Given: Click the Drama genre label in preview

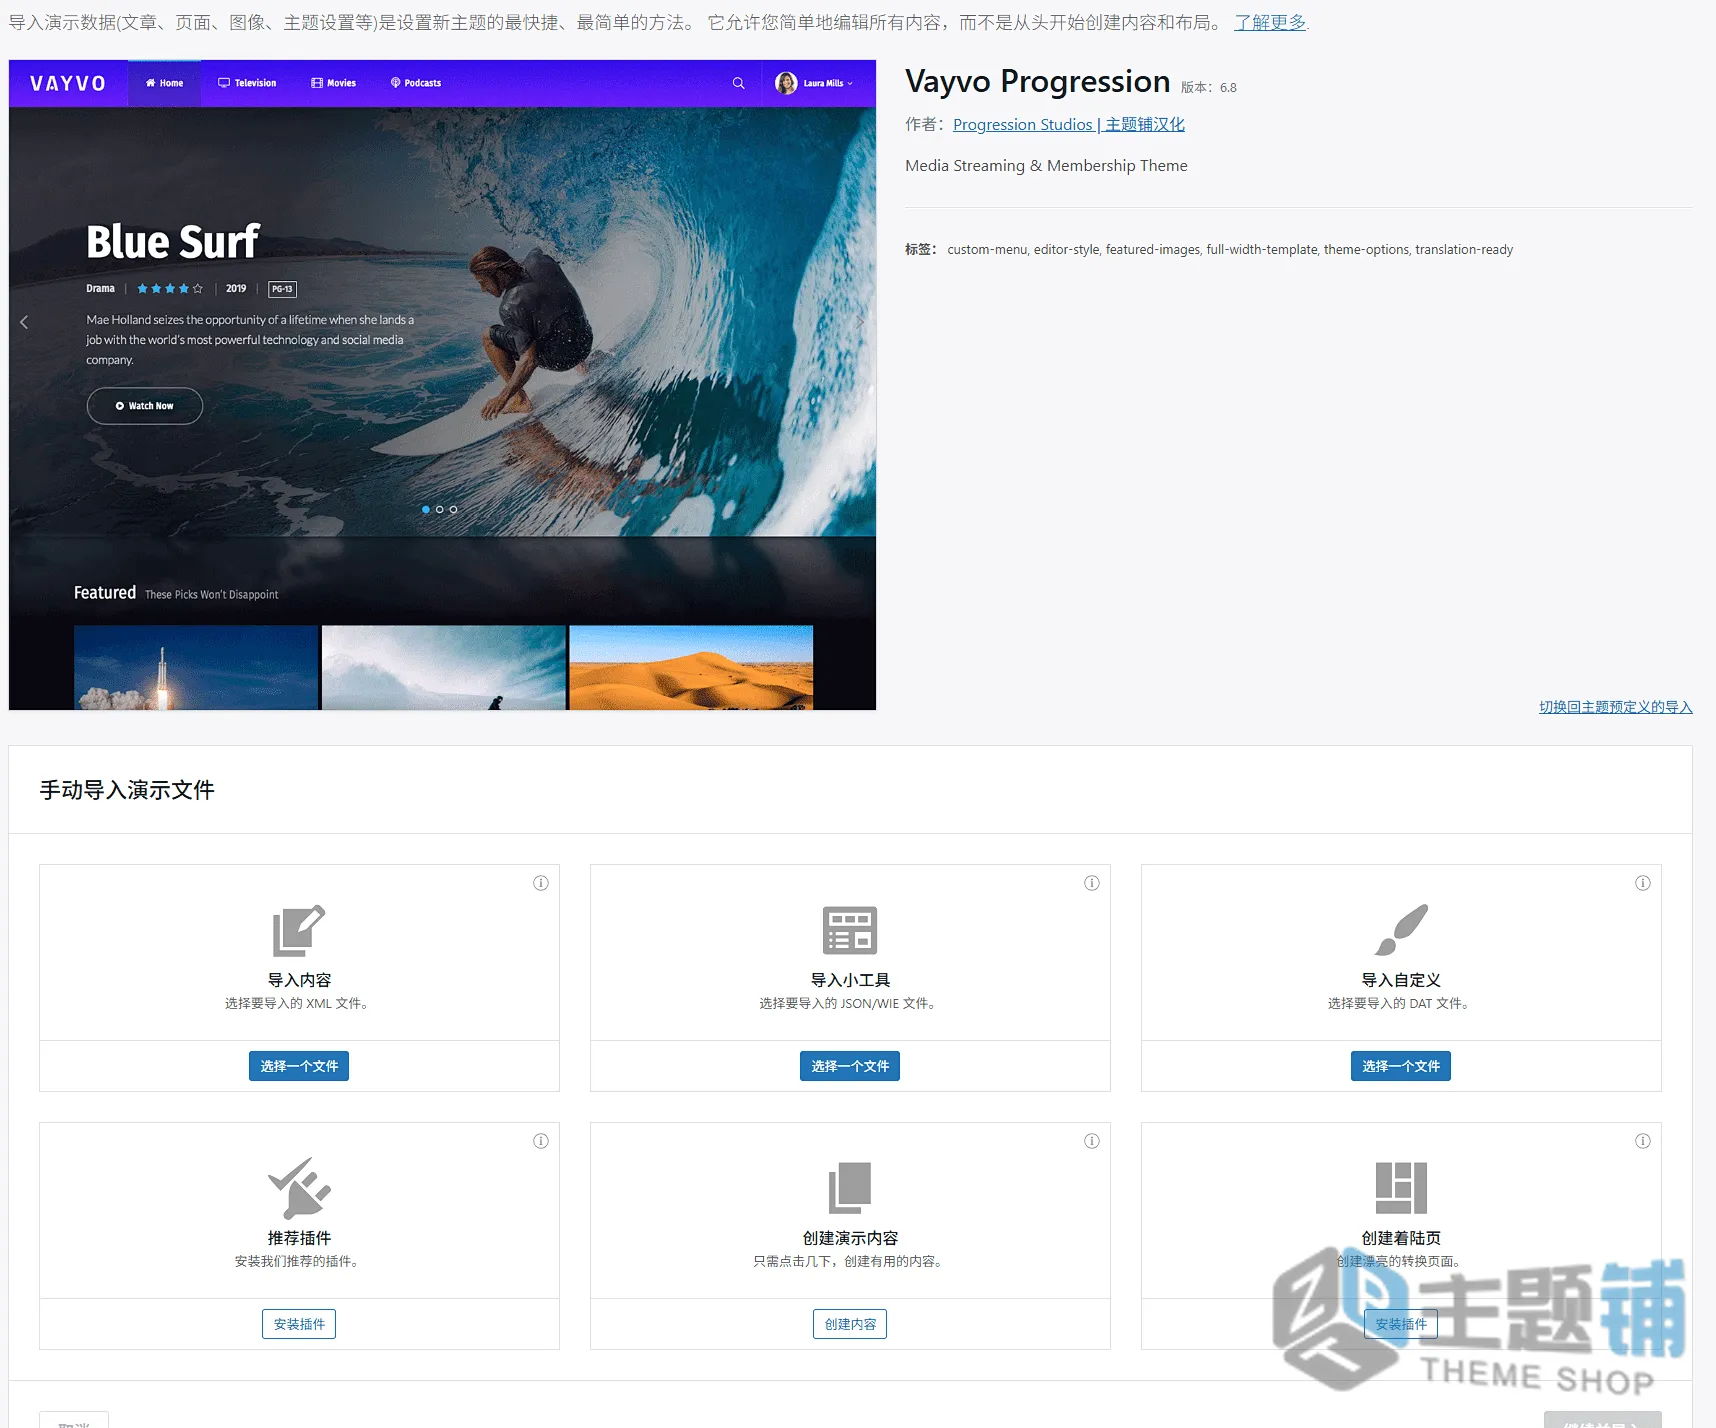Looking at the screenshot, I should coord(100,289).
